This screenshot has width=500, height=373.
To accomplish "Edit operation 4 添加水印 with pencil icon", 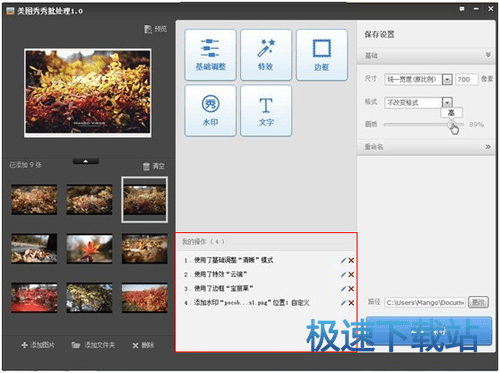I will click(343, 303).
